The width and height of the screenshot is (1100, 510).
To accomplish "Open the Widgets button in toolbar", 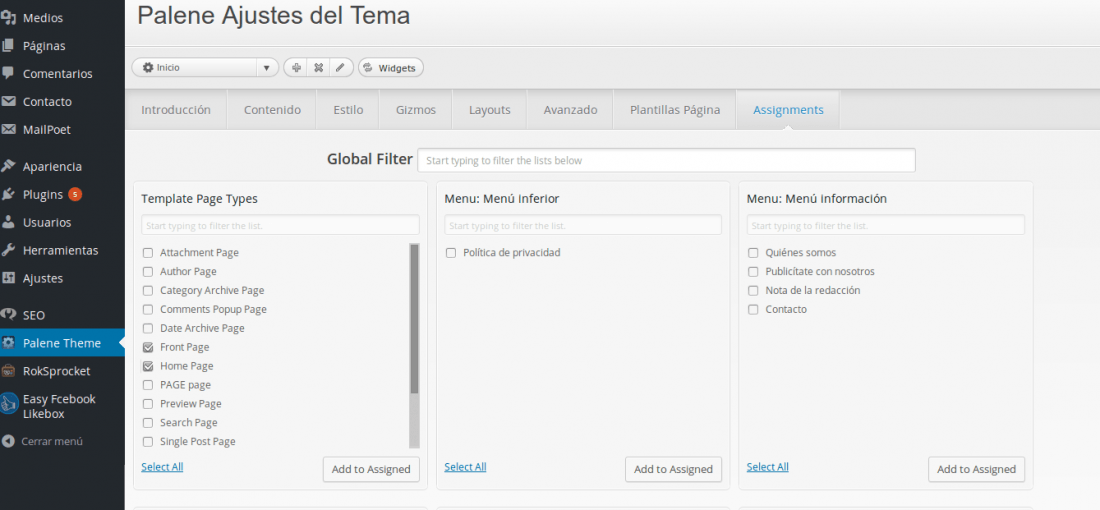I will 391,68.
